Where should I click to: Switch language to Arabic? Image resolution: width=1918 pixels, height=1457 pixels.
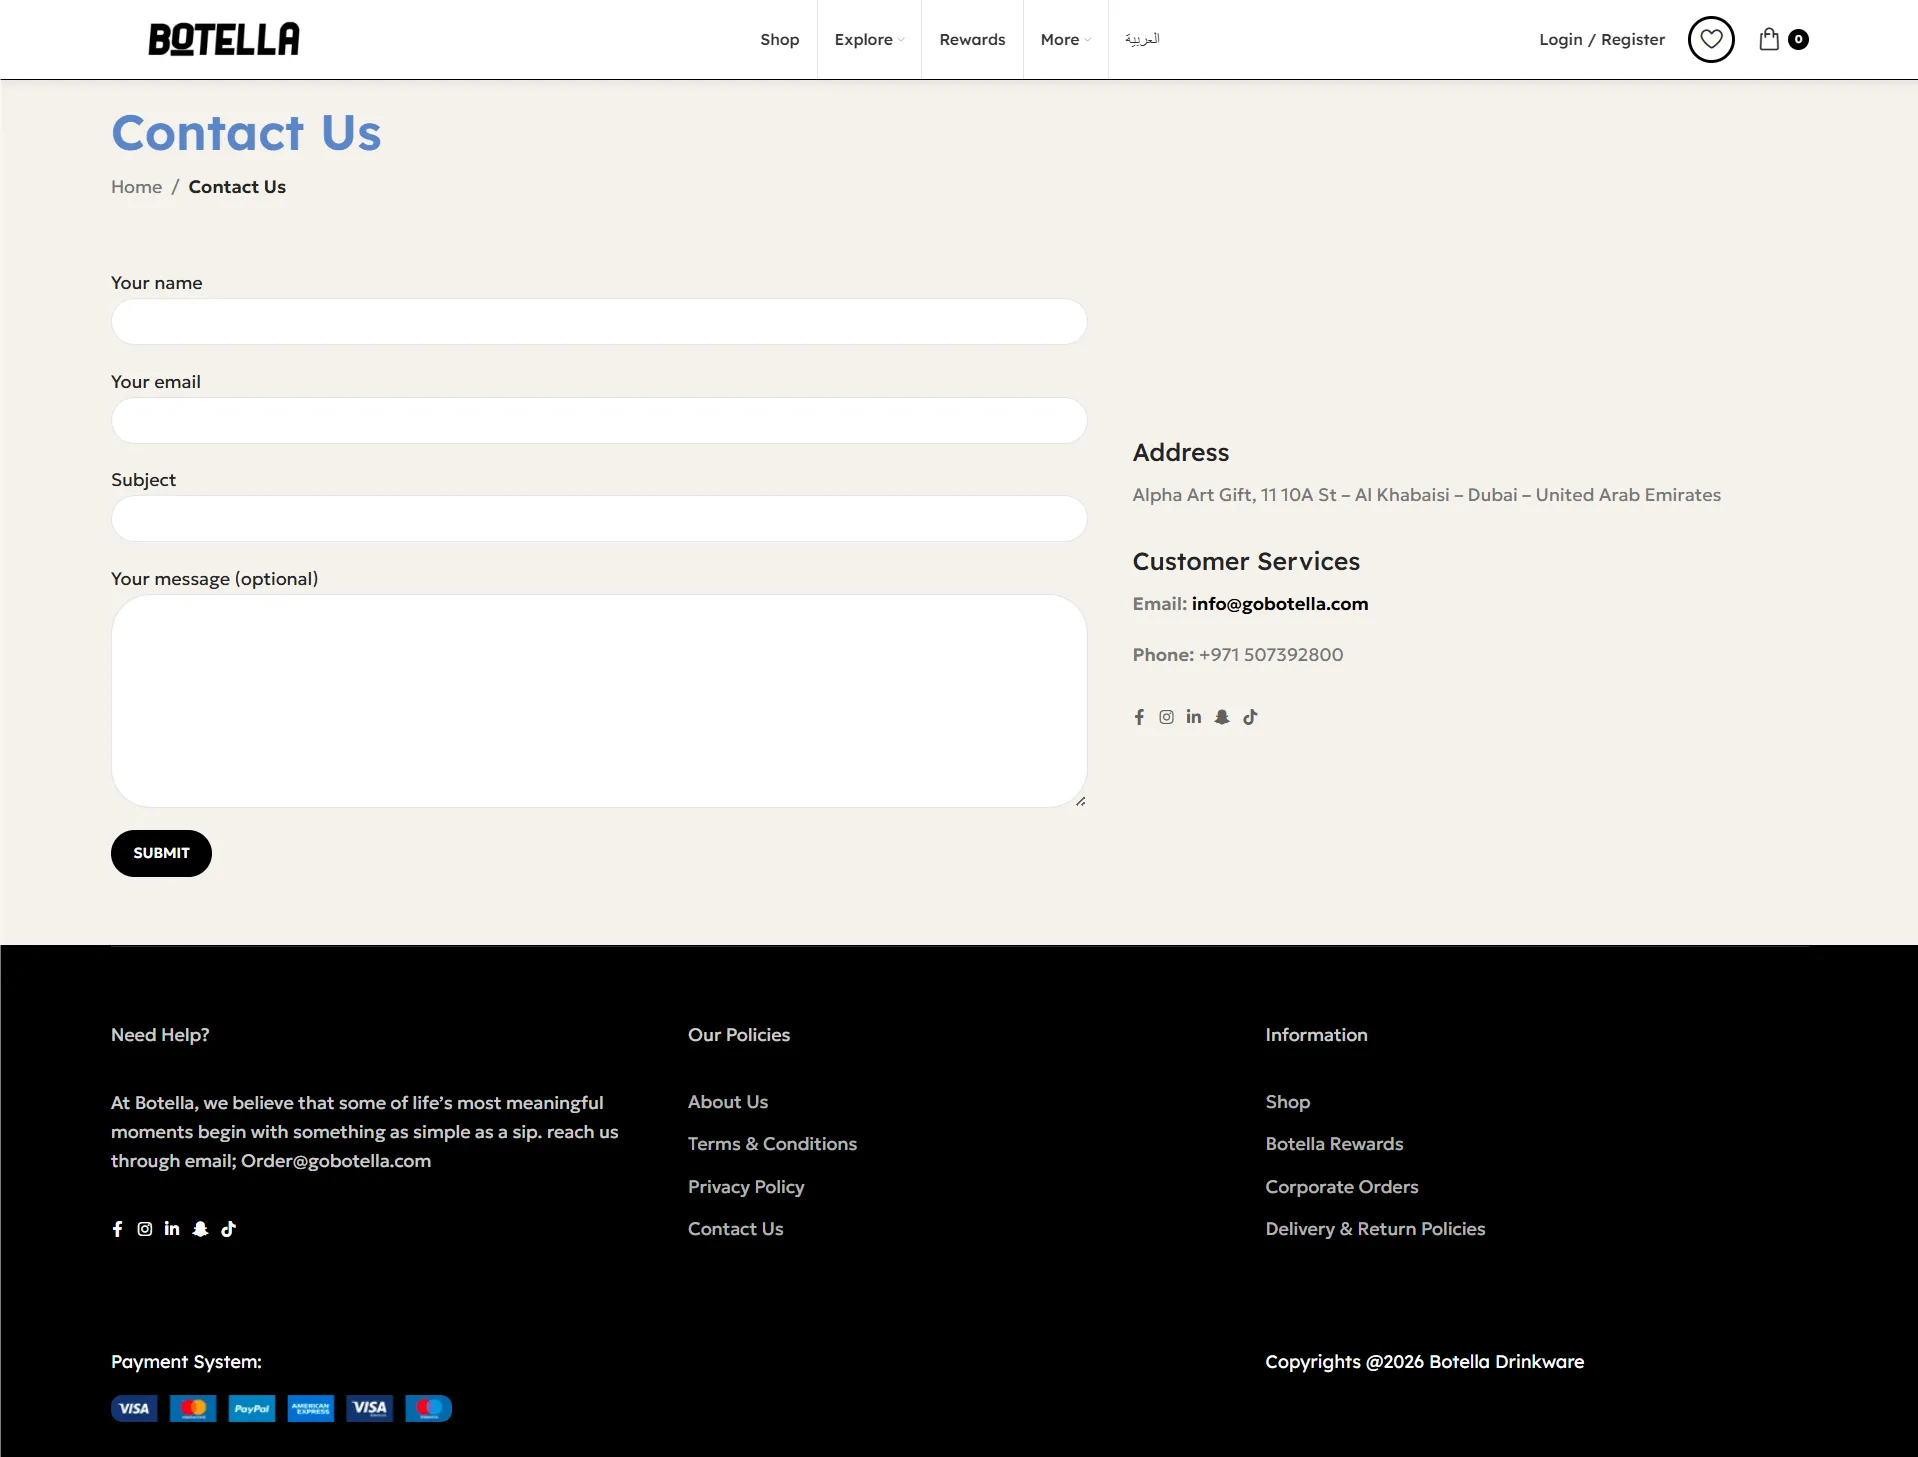tap(1142, 39)
